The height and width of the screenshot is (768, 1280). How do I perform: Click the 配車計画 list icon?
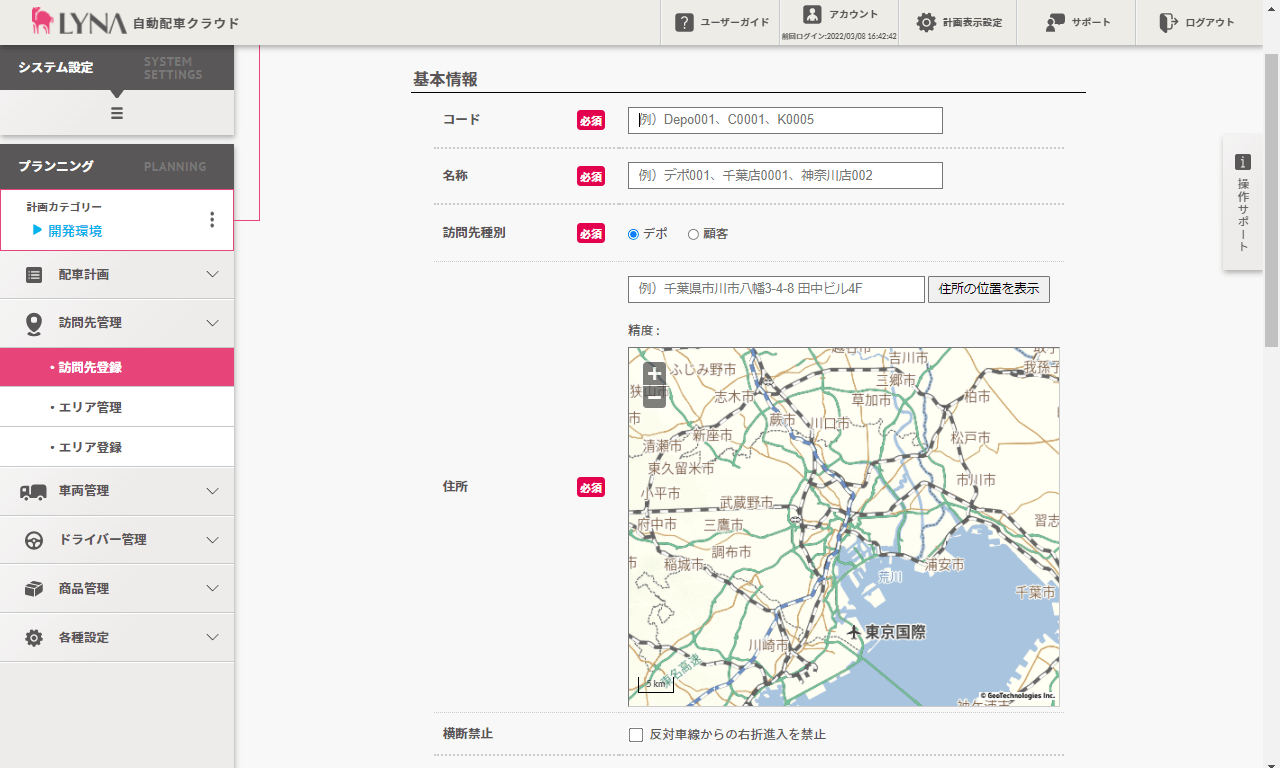(34, 274)
